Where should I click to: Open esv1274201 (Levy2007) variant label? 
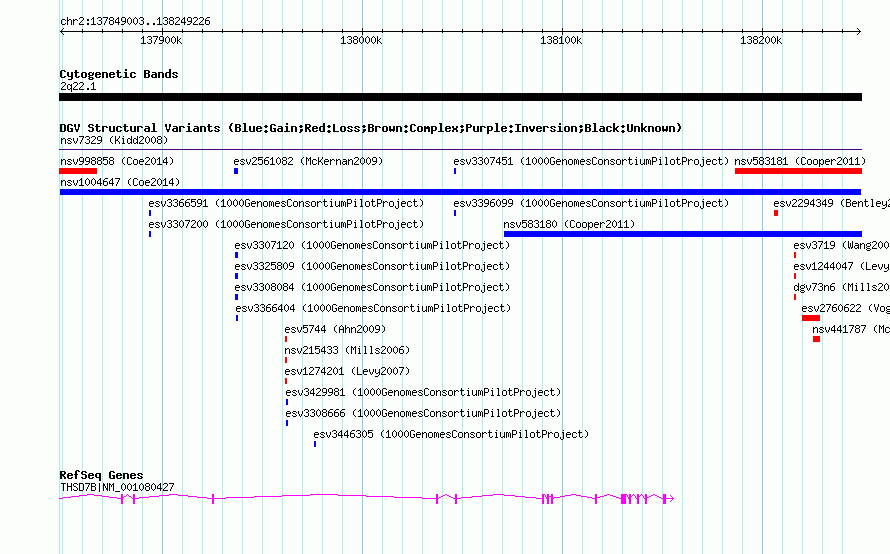(347, 371)
